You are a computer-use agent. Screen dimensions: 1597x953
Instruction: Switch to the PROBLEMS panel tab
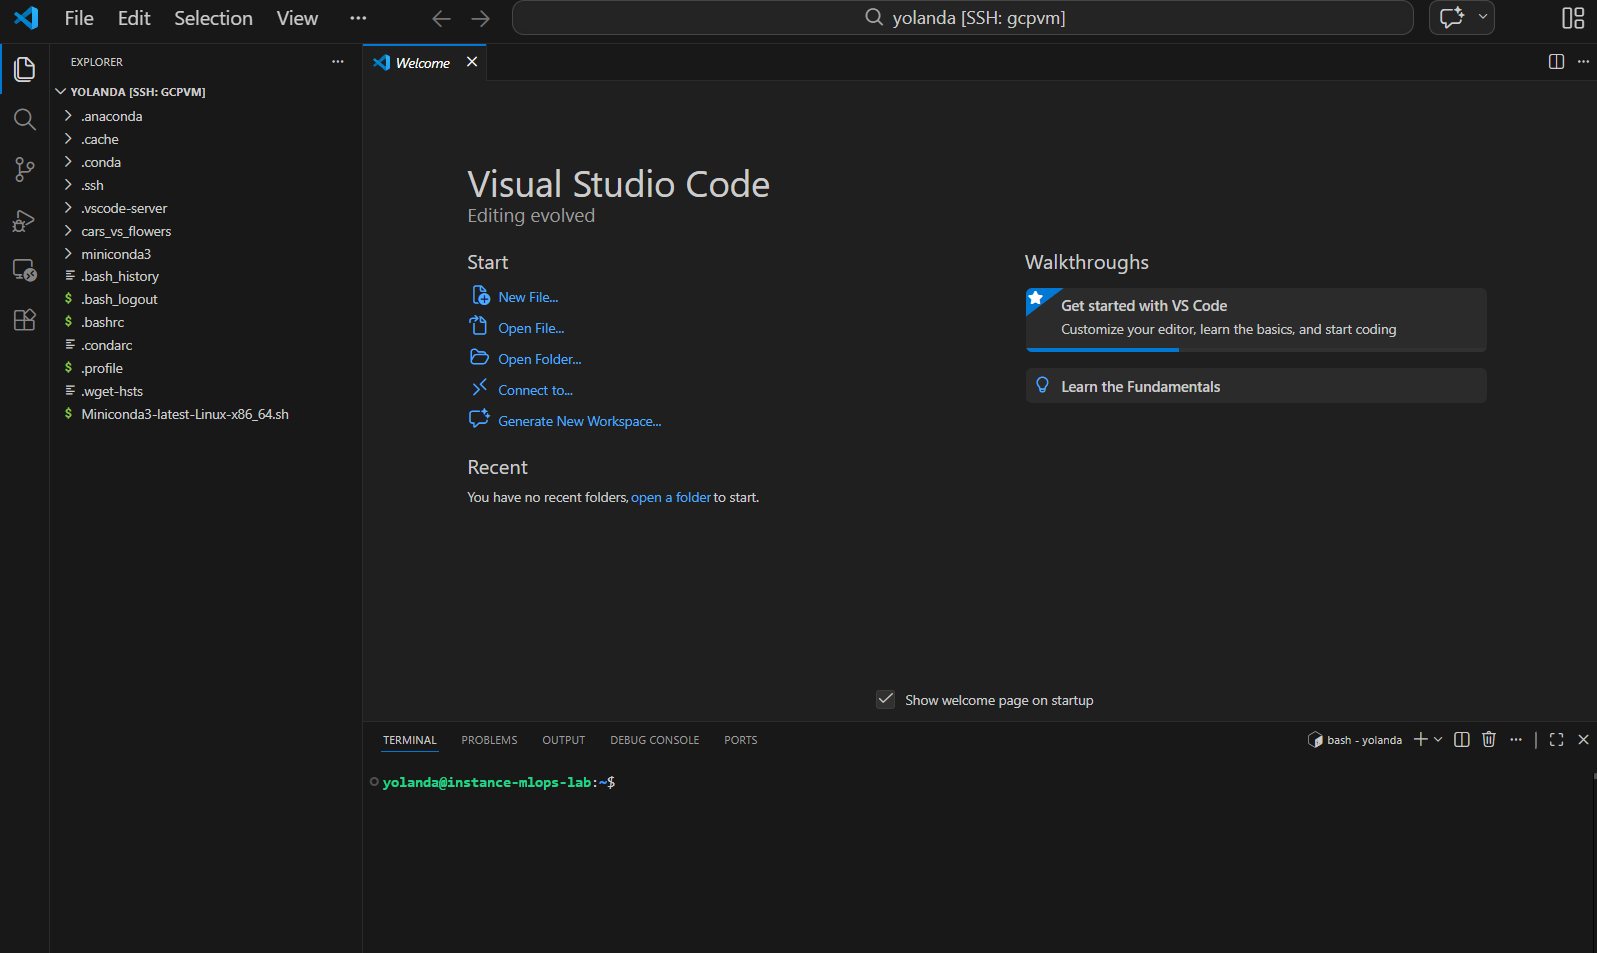tap(489, 740)
